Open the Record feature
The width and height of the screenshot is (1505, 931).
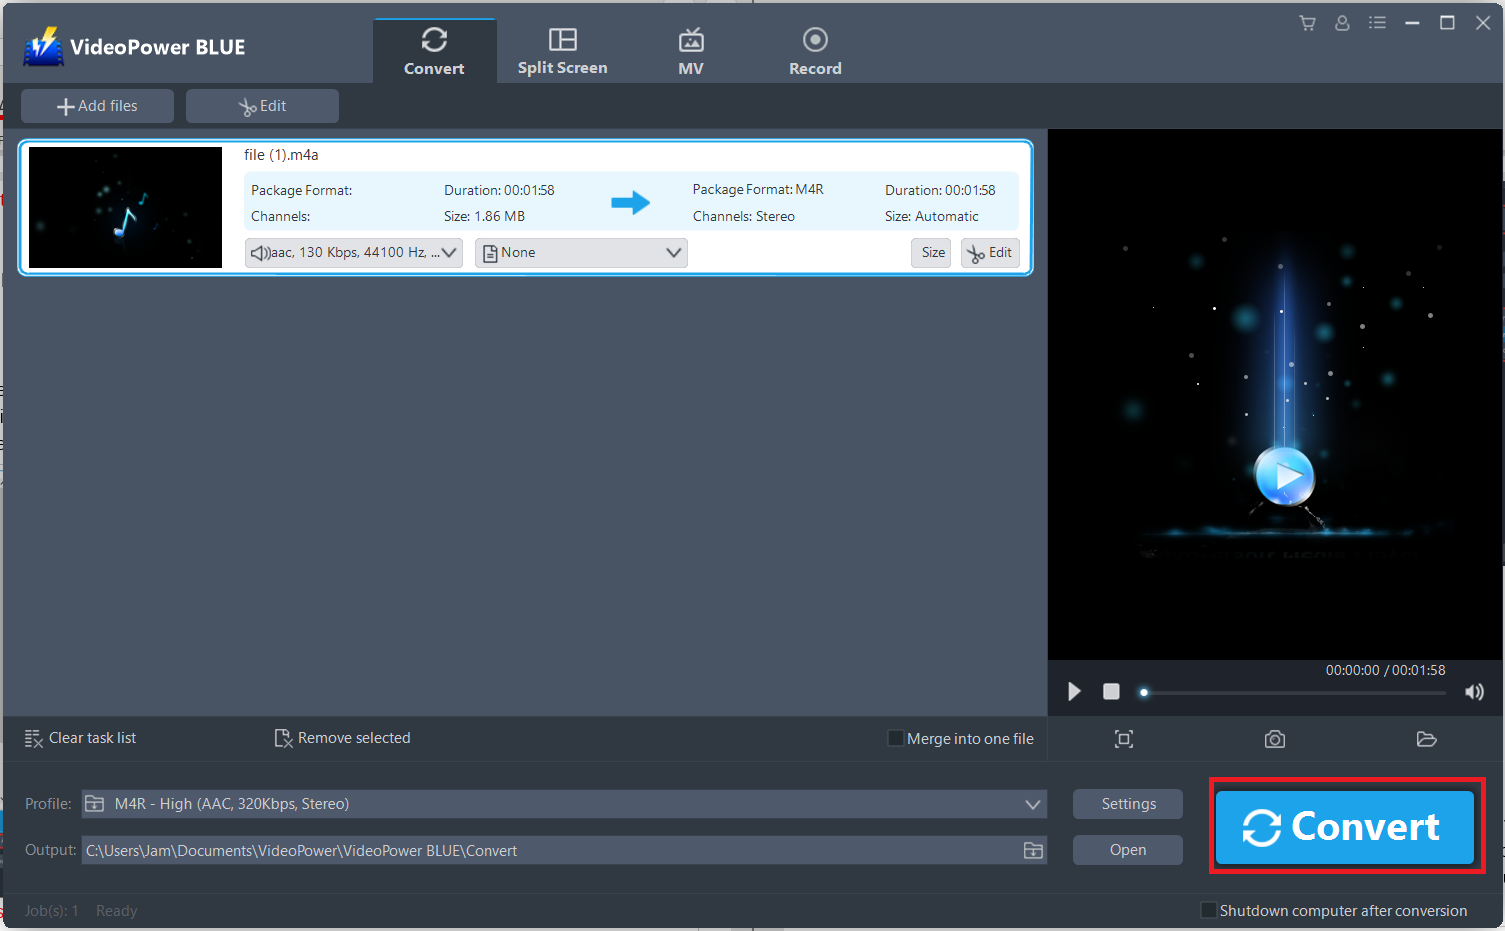click(815, 50)
